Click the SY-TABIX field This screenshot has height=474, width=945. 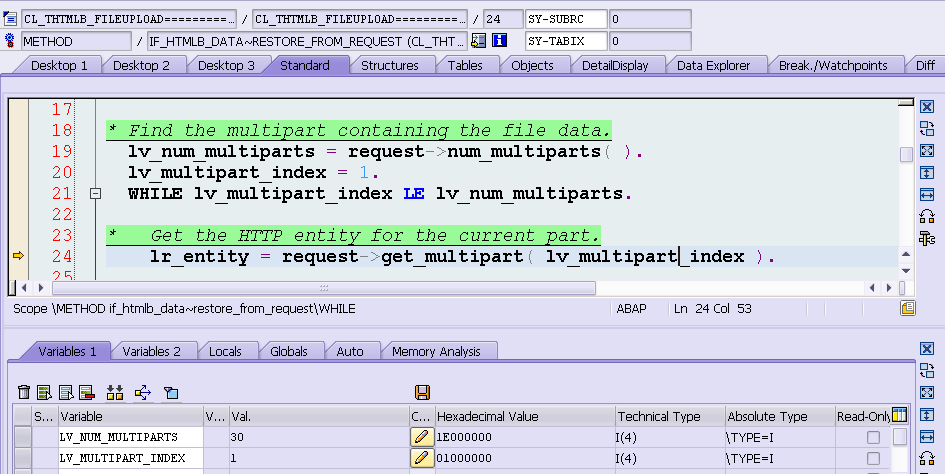point(566,41)
